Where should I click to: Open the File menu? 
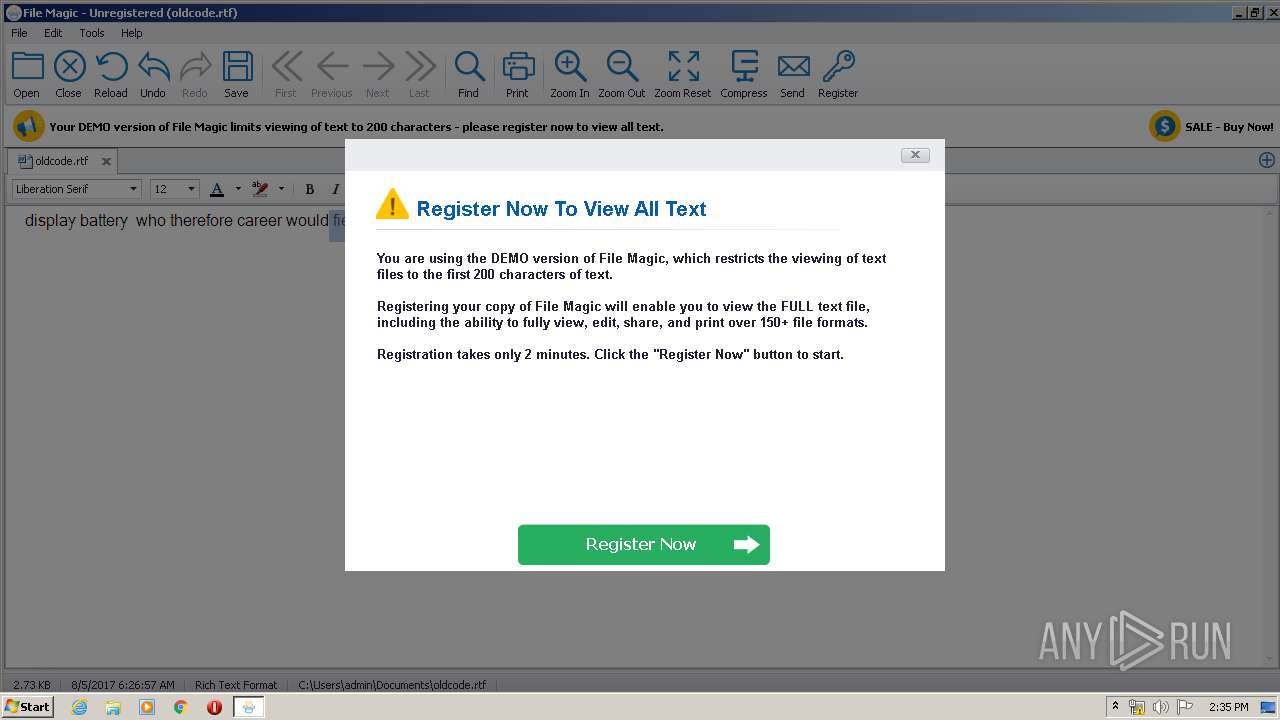click(x=19, y=33)
